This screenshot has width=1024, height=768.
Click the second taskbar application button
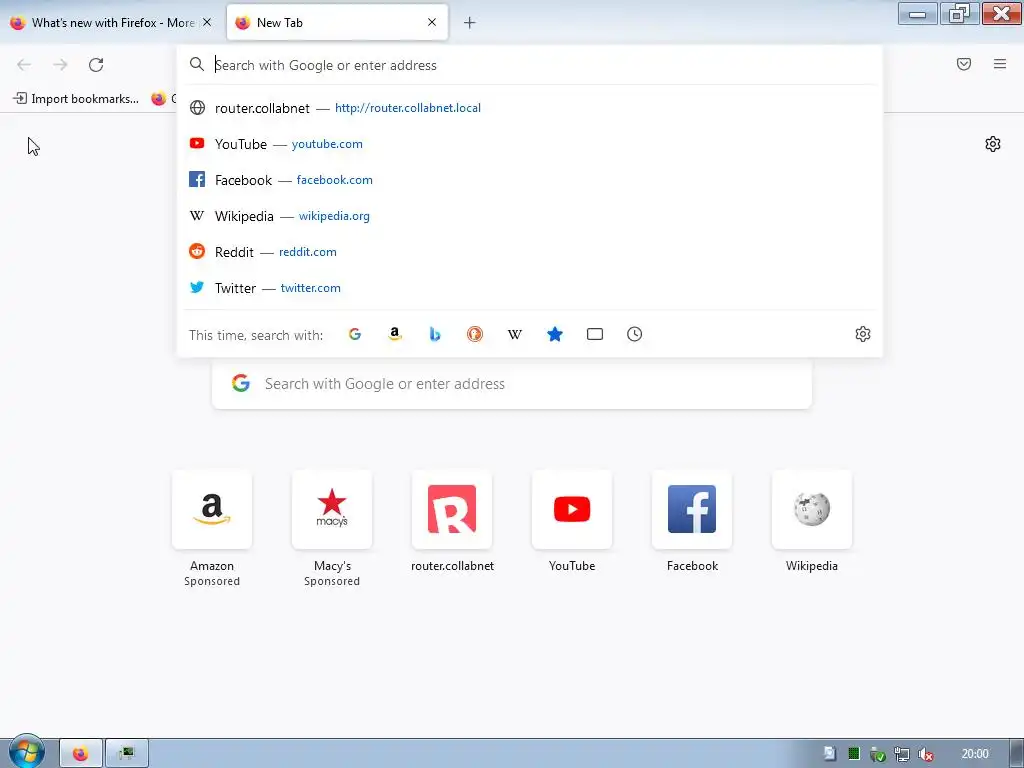127,754
